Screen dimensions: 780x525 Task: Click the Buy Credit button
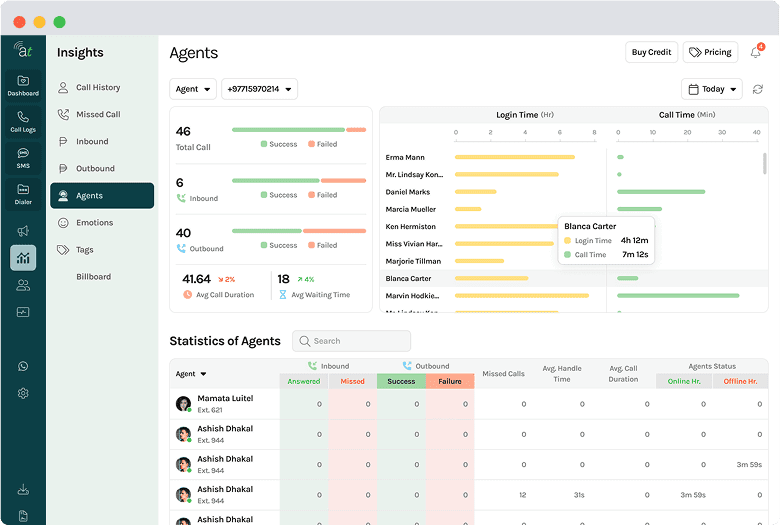651,52
